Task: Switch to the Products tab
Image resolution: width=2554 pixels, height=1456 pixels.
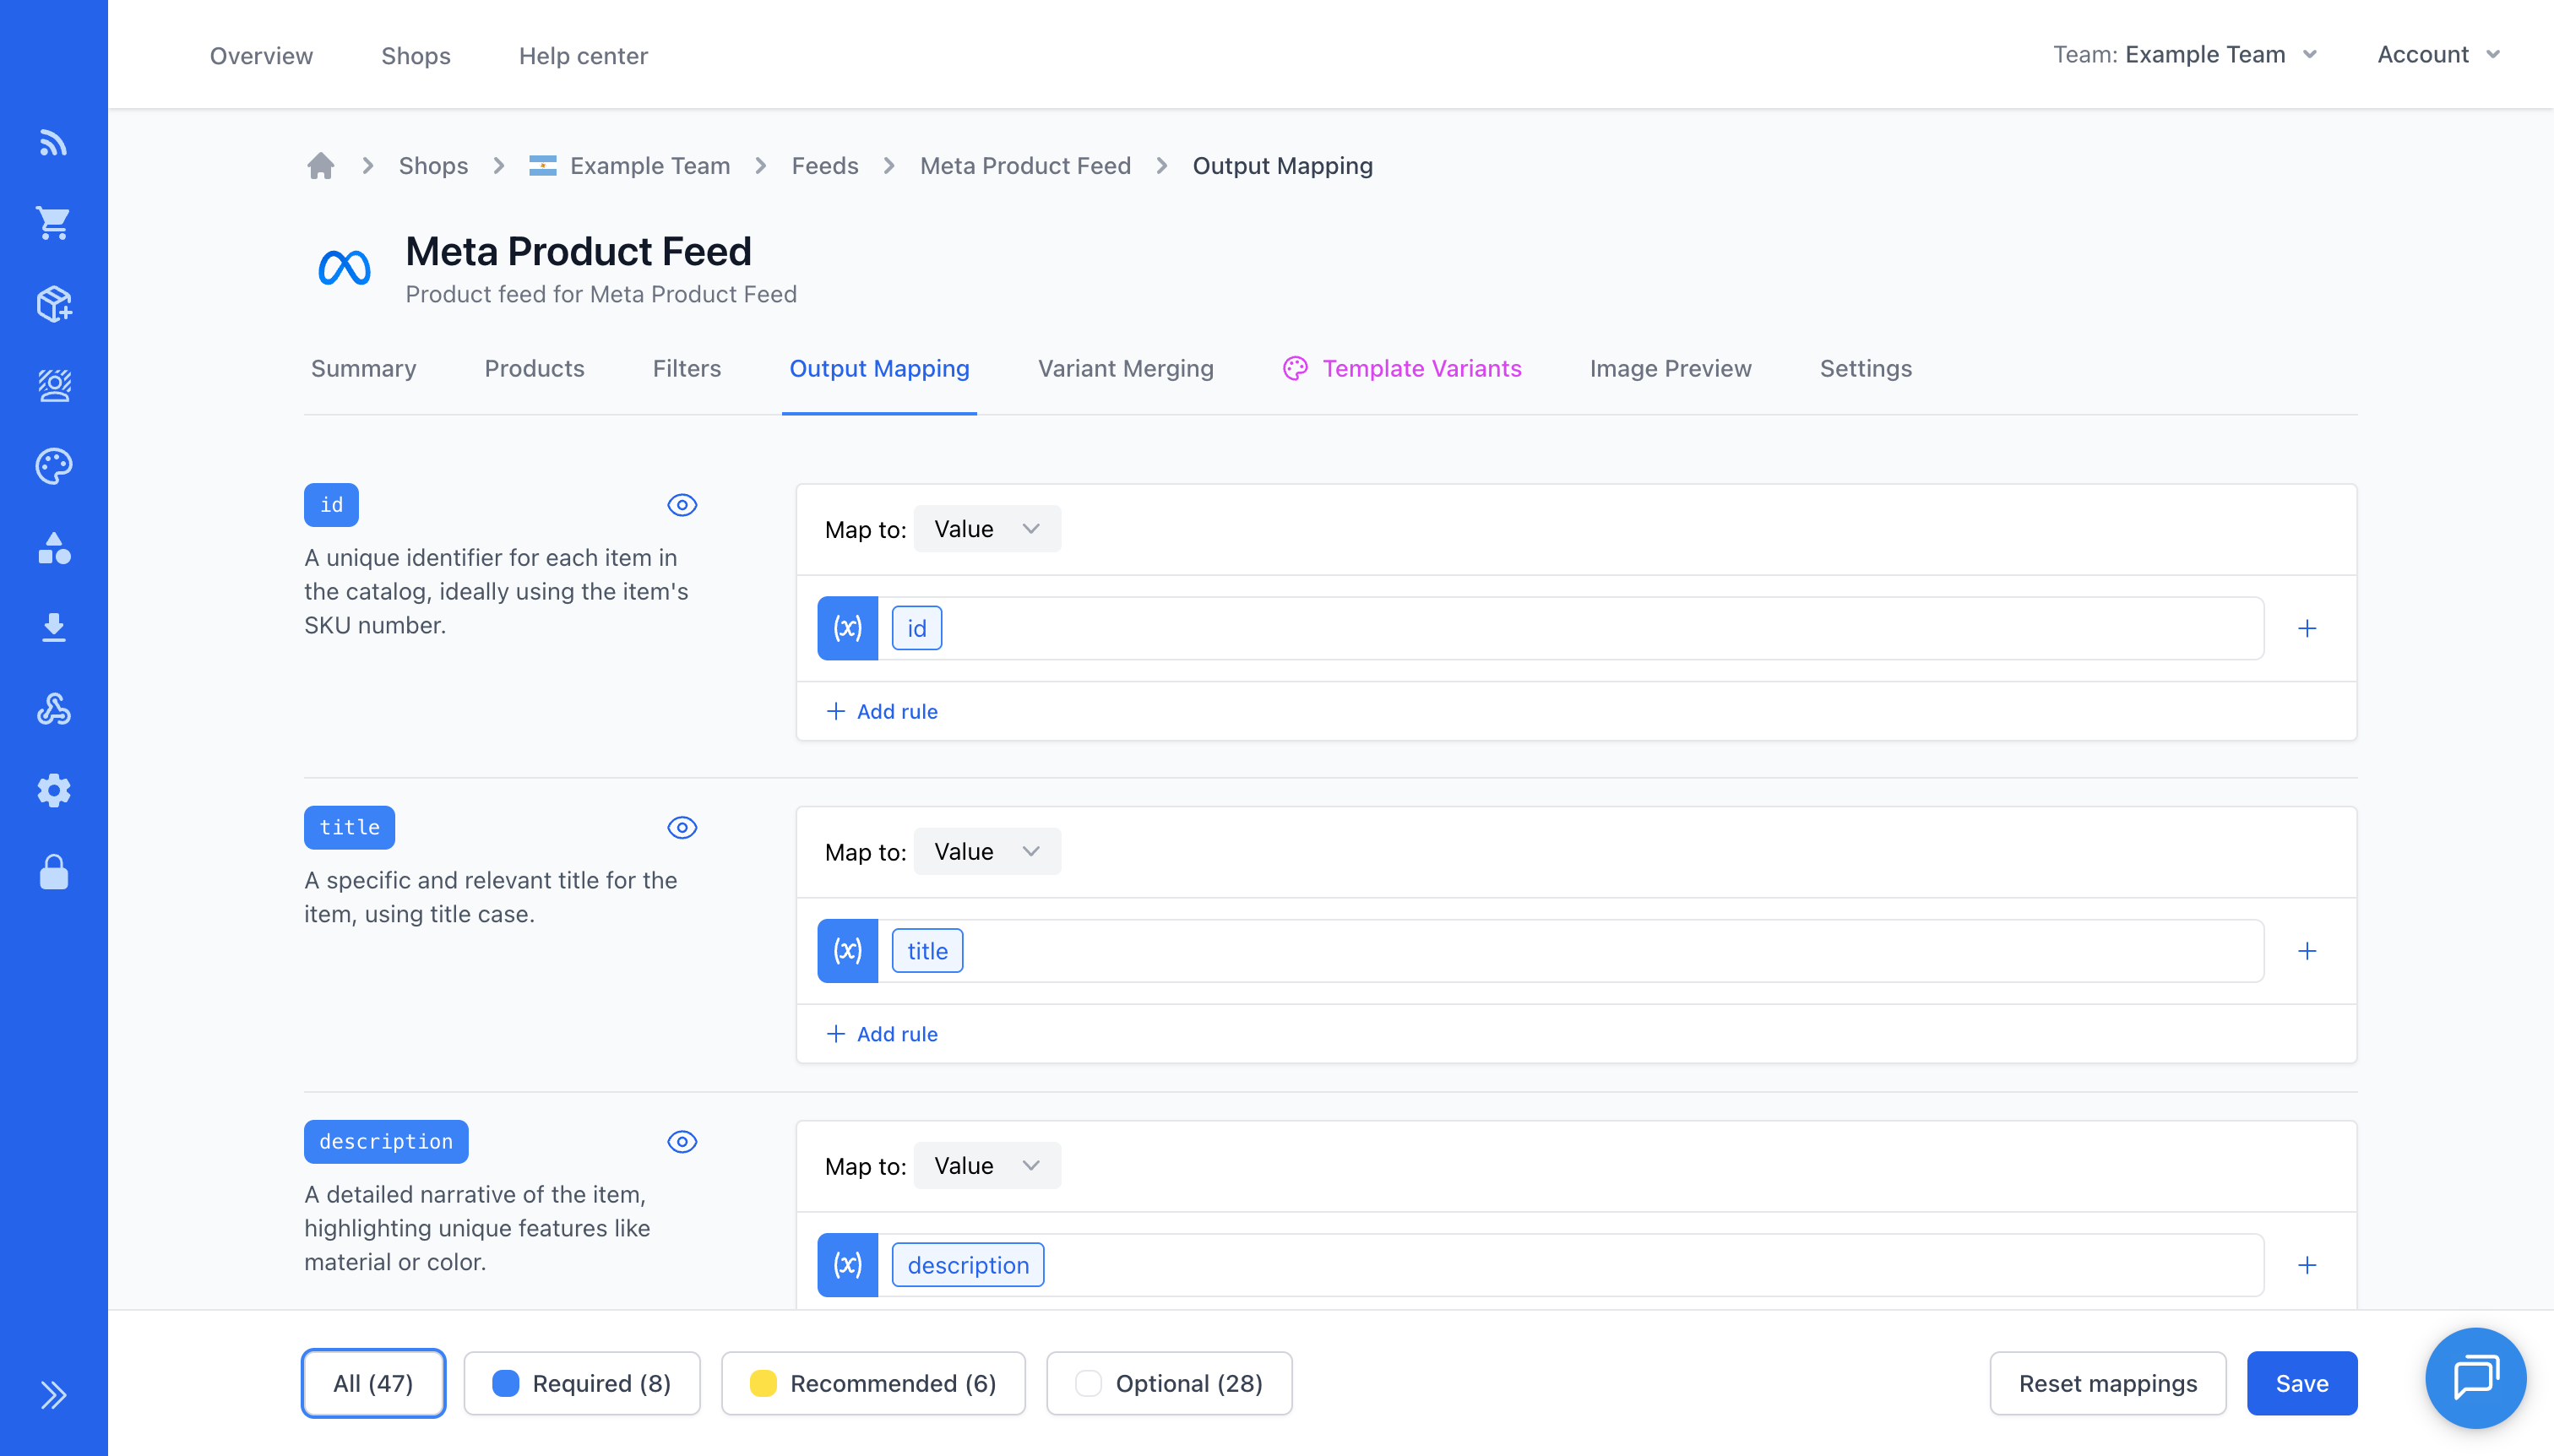Action: [x=534, y=369]
